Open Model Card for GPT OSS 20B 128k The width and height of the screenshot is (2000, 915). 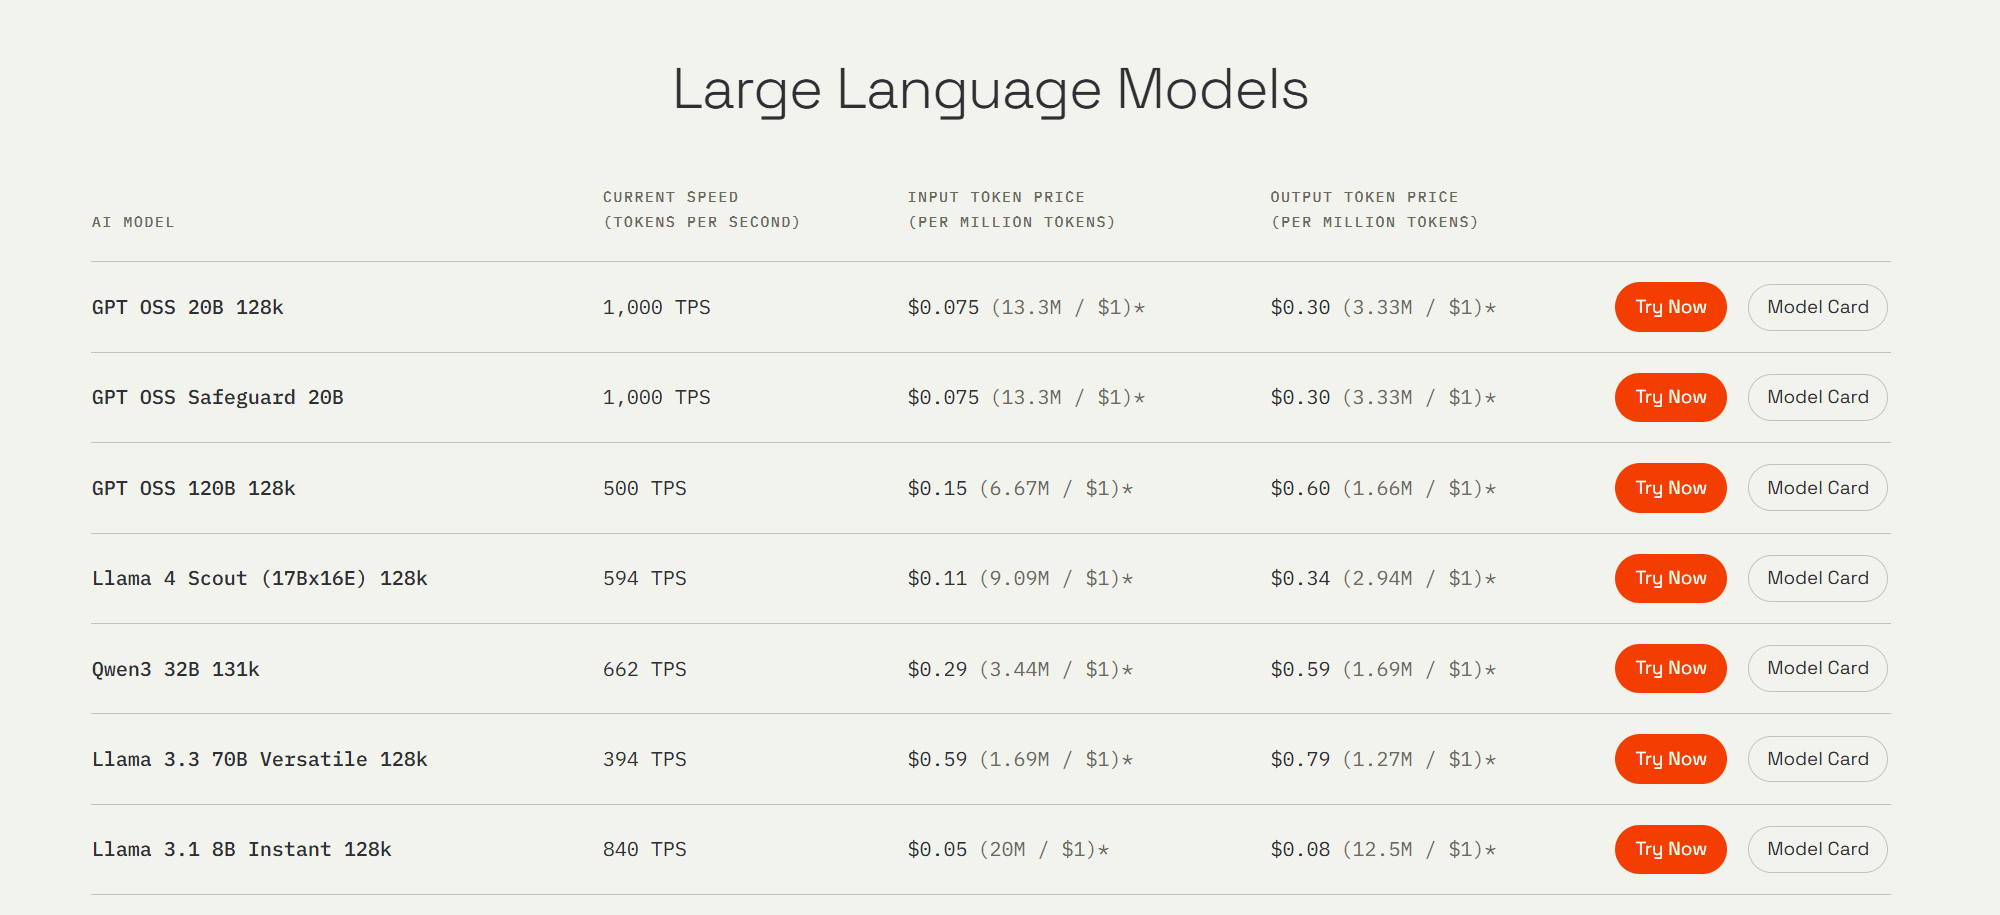pyautogui.click(x=1817, y=307)
